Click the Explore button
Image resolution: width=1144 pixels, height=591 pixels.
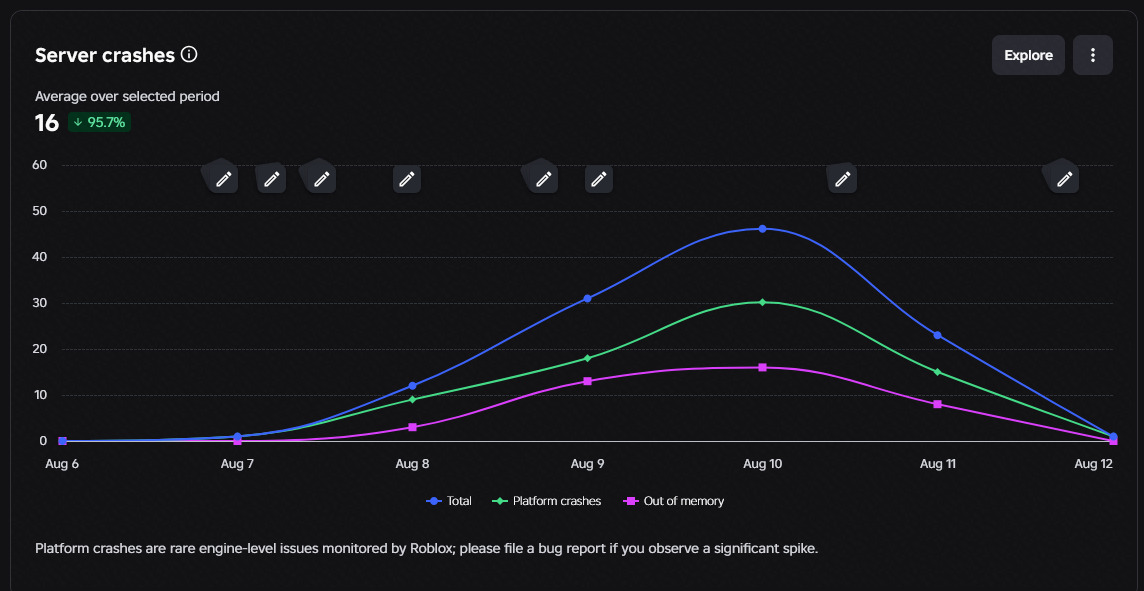point(1028,55)
